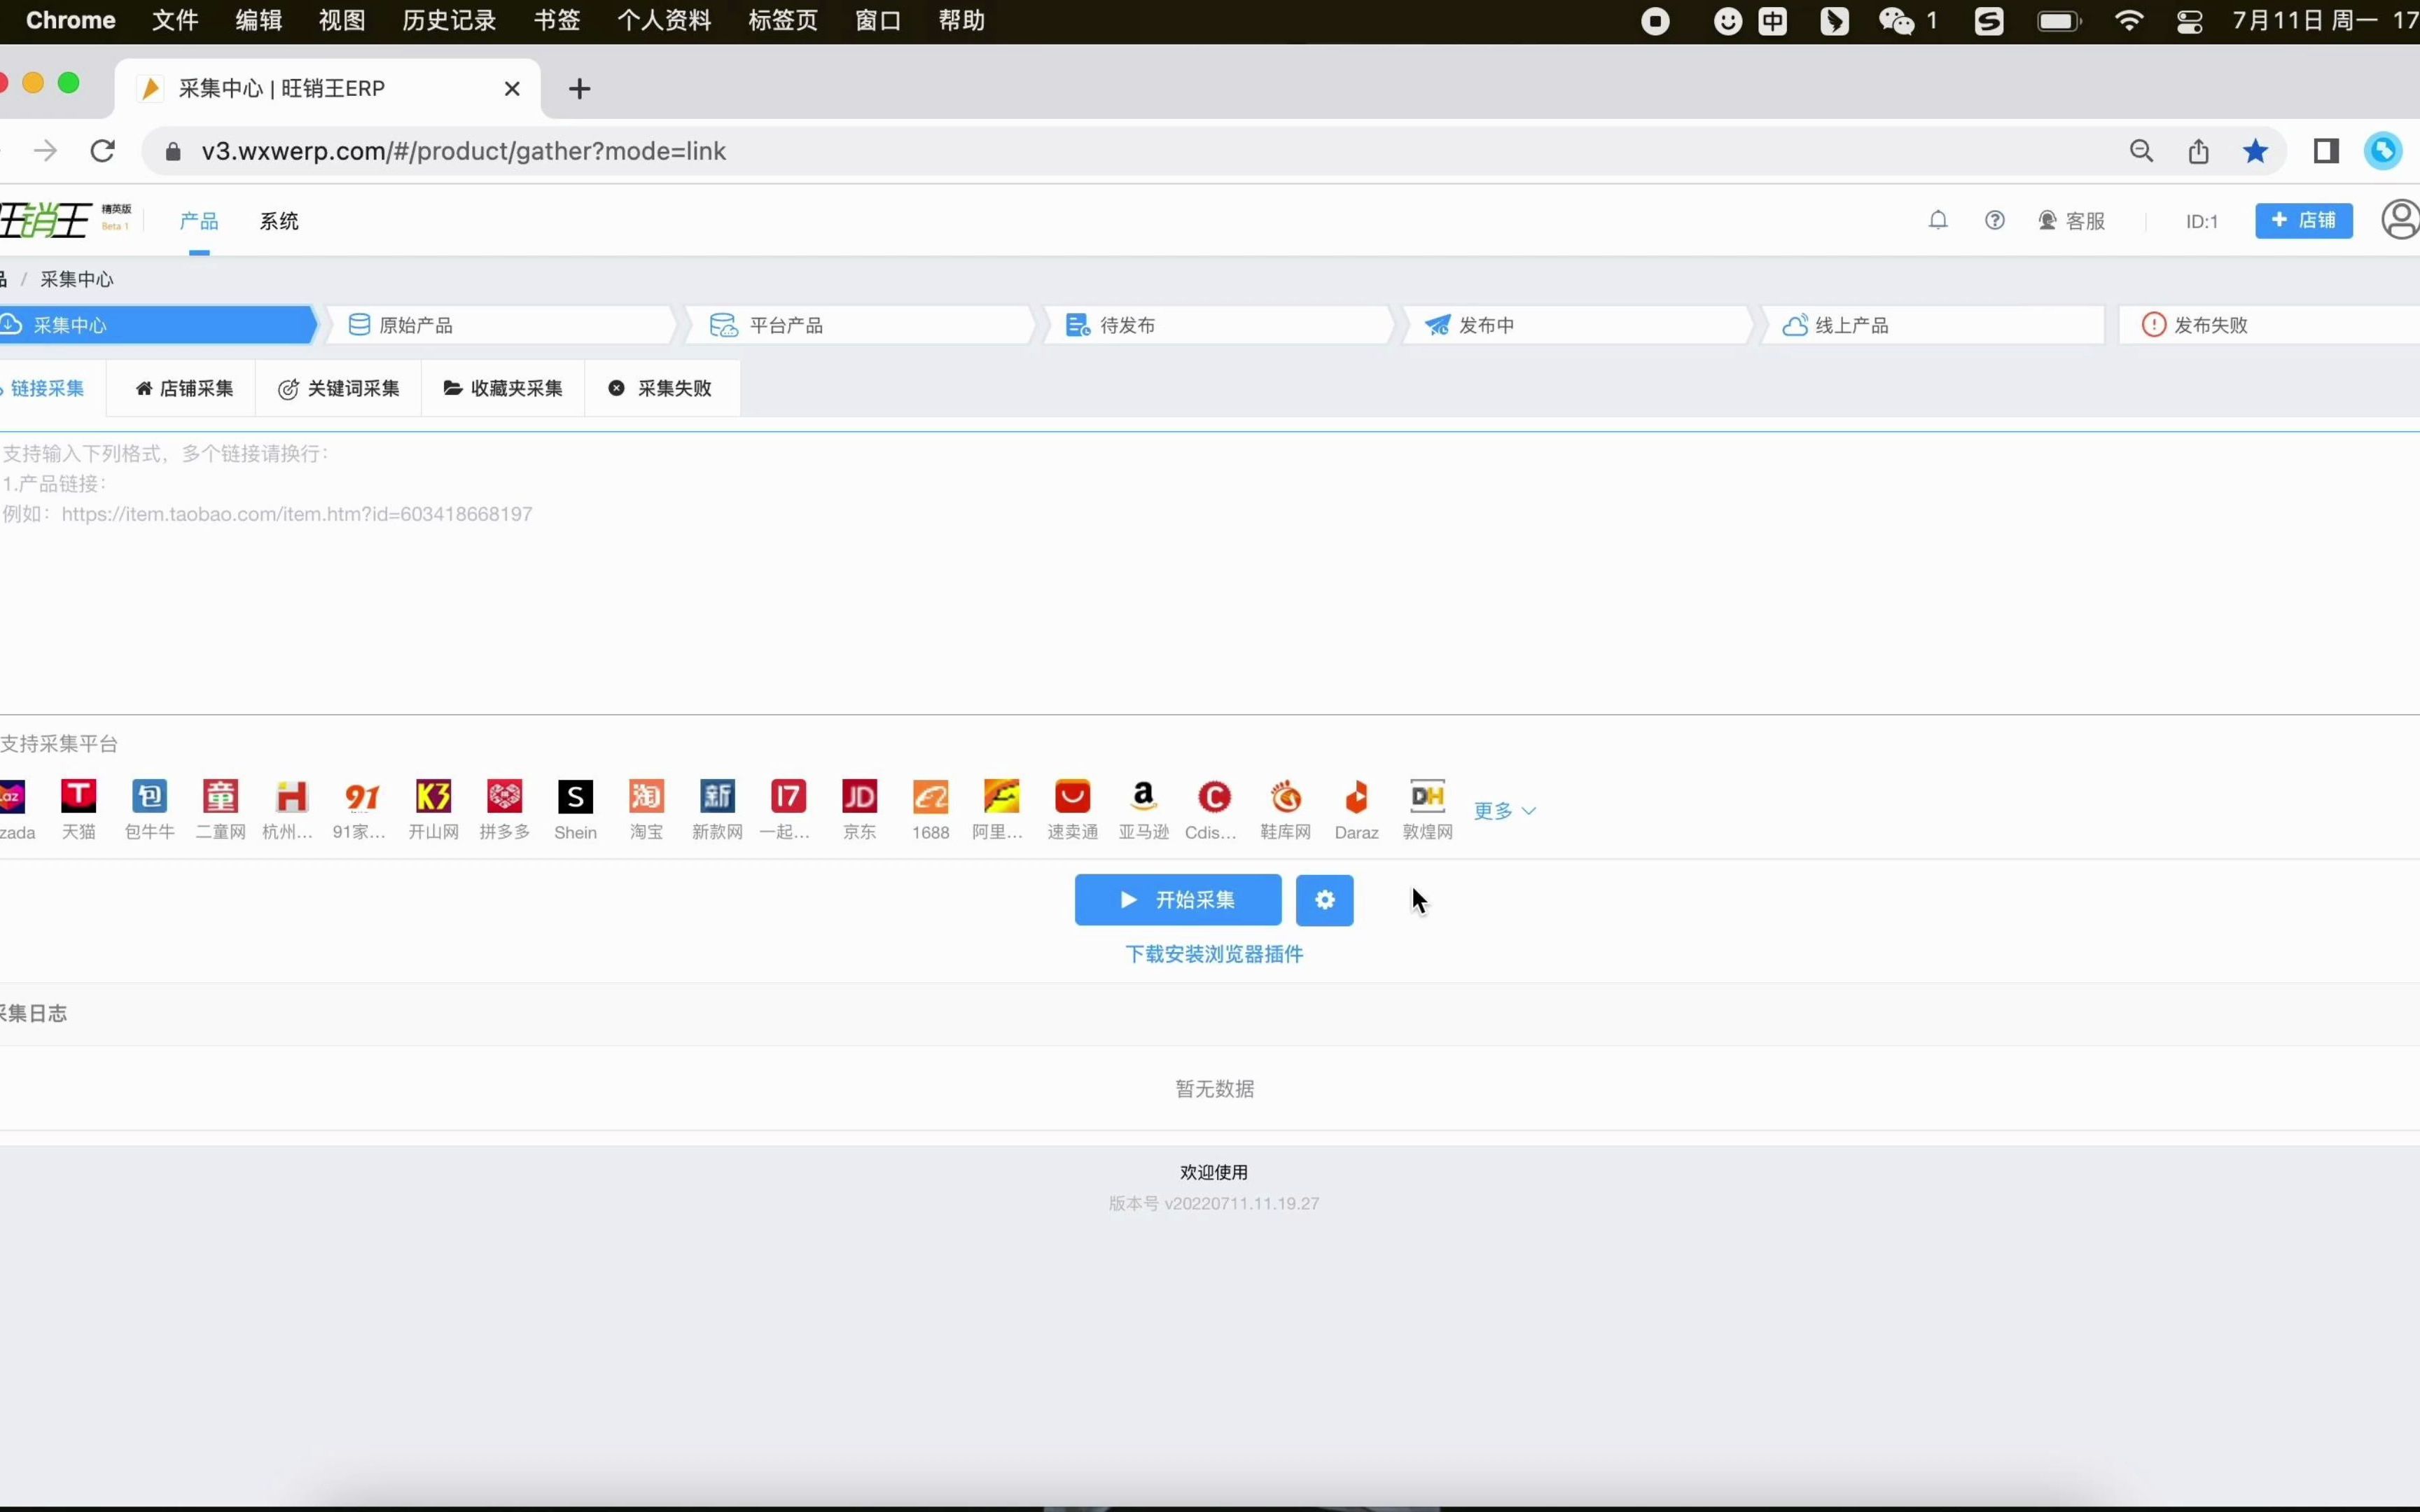Choose the Cdiscount platform icon

click(x=1214, y=797)
